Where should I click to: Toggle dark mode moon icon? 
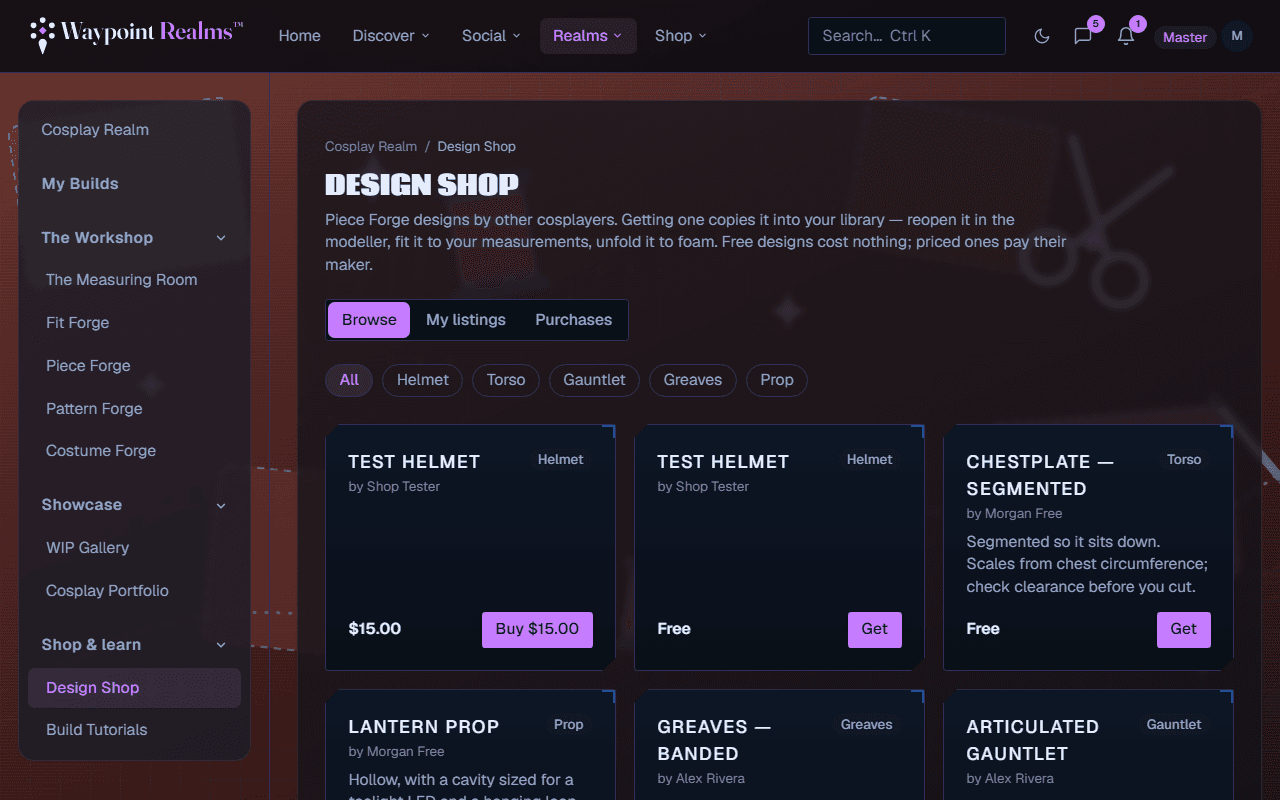point(1042,36)
